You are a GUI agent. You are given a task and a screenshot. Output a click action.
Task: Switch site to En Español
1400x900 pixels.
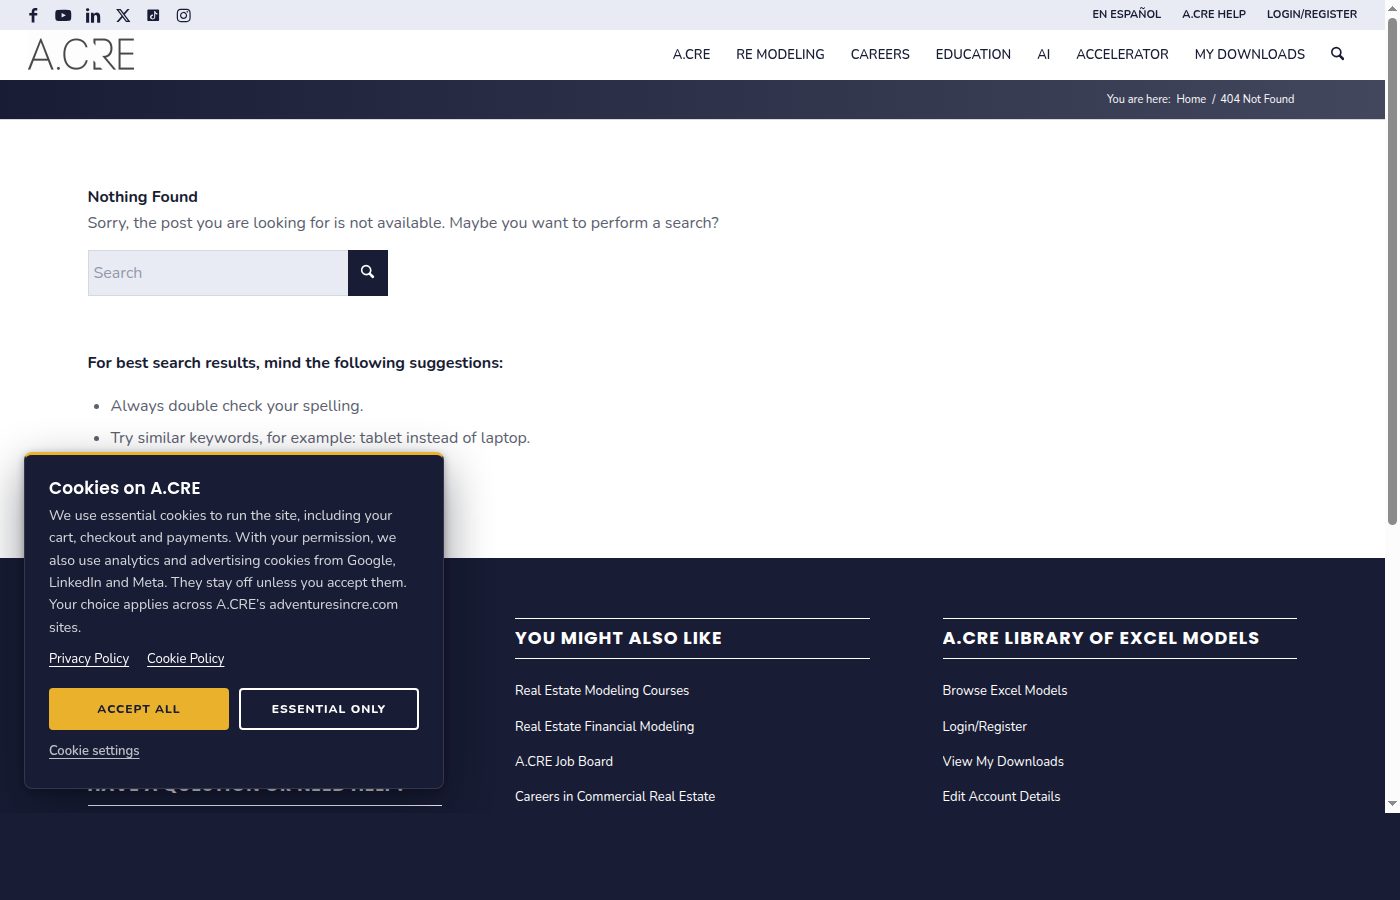(1126, 14)
